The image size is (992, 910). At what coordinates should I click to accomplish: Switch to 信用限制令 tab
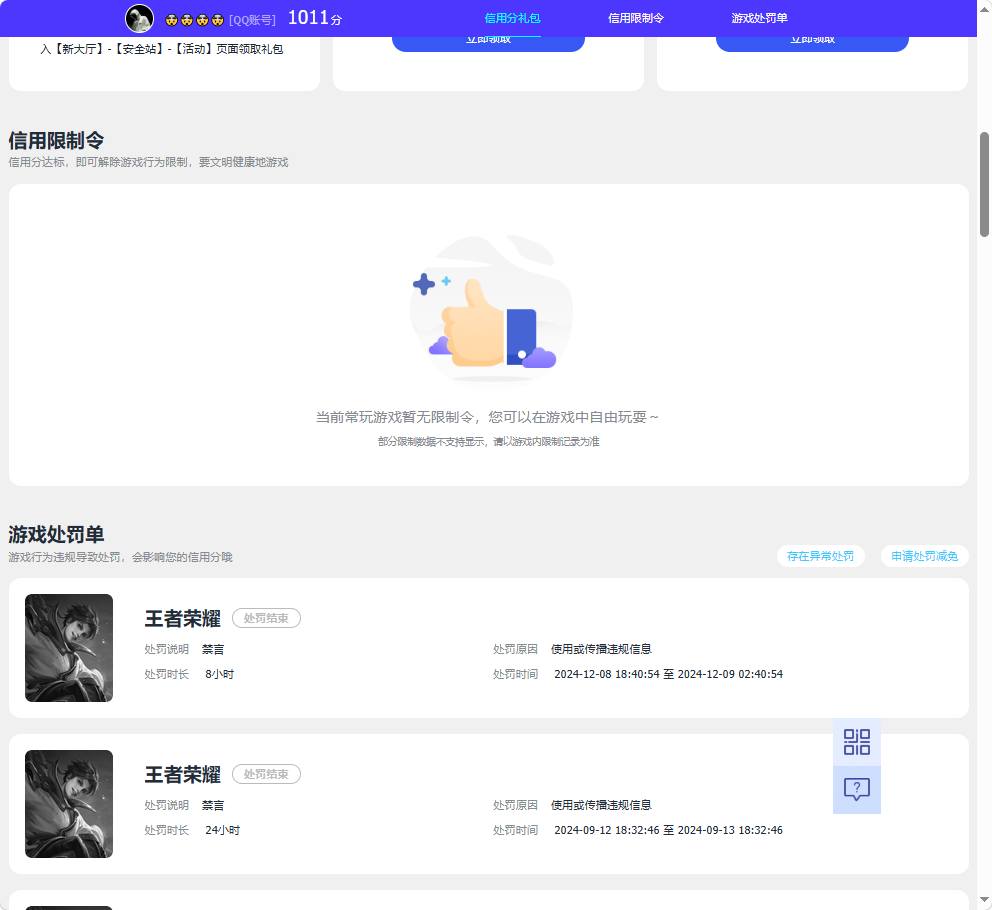coord(636,18)
